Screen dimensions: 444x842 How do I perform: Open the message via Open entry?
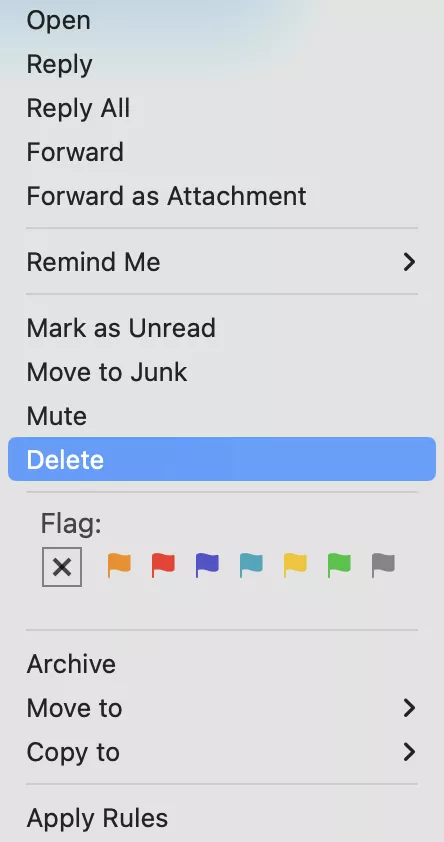tap(222, 21)
